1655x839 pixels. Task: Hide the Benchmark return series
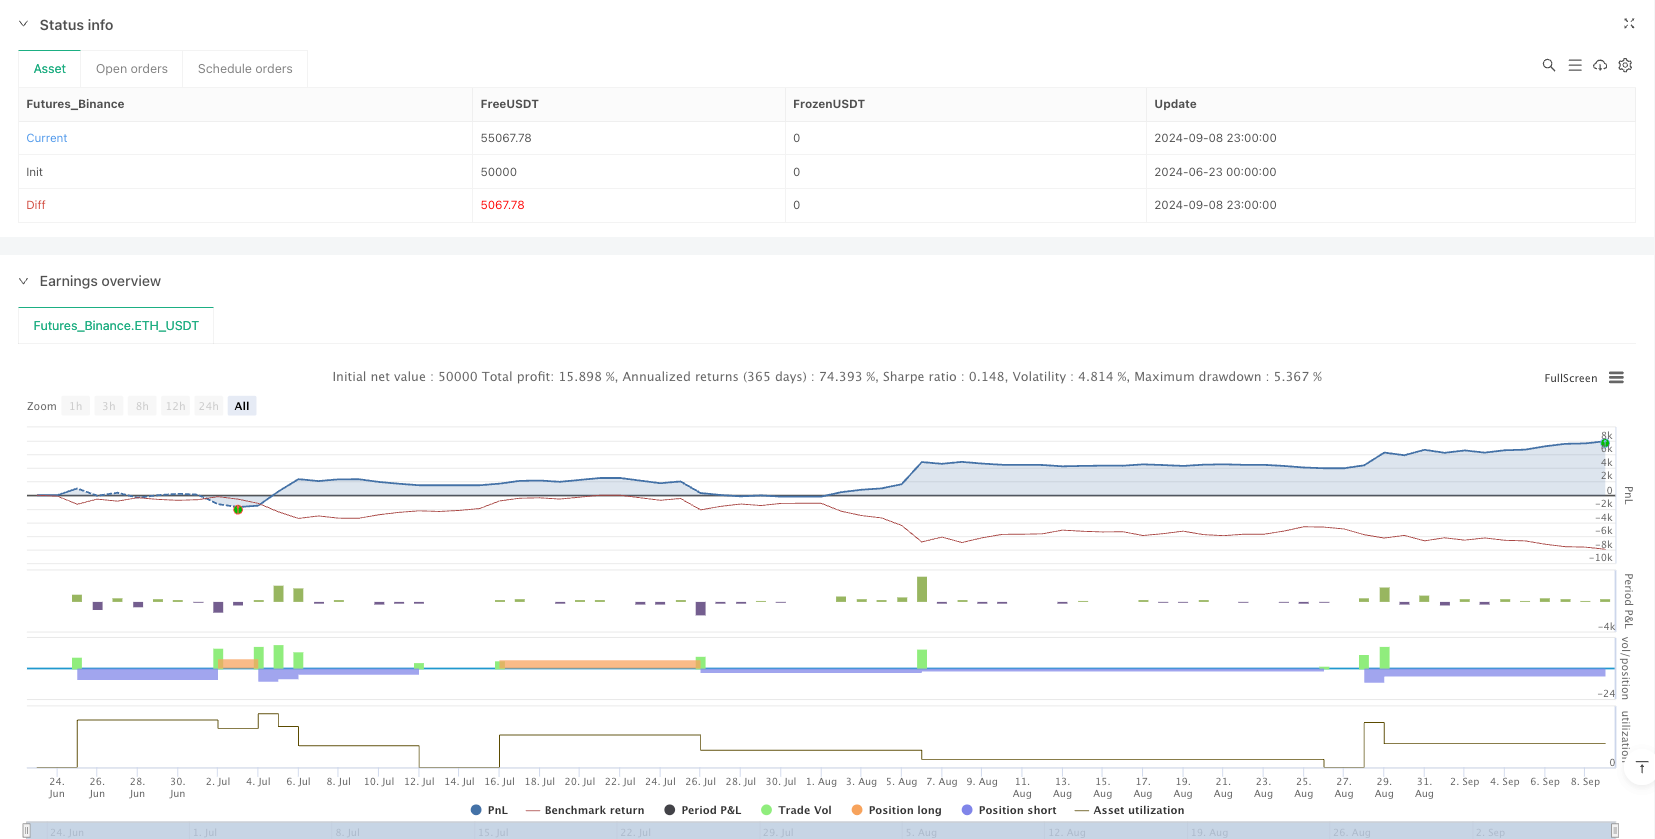pos(585,810)
